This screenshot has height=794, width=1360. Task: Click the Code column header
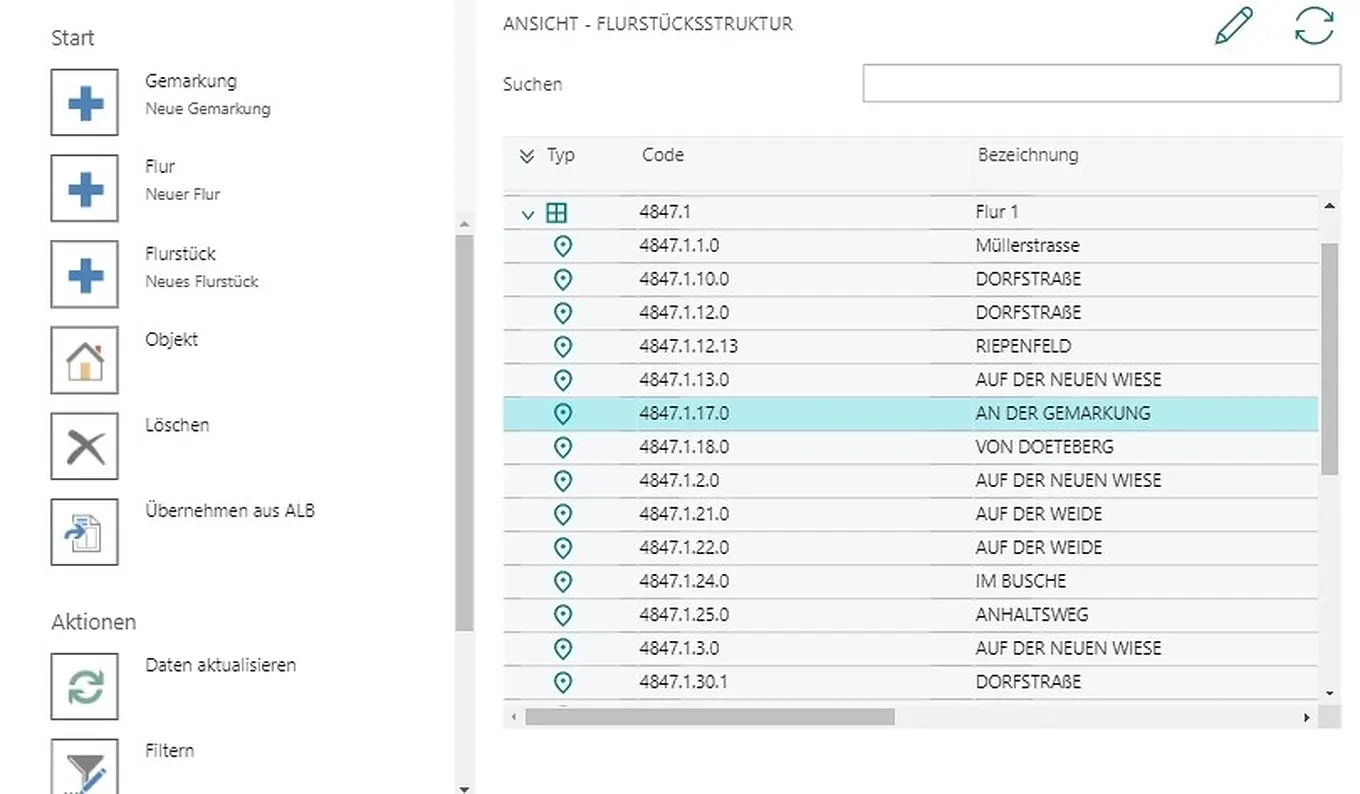[663, 155]
